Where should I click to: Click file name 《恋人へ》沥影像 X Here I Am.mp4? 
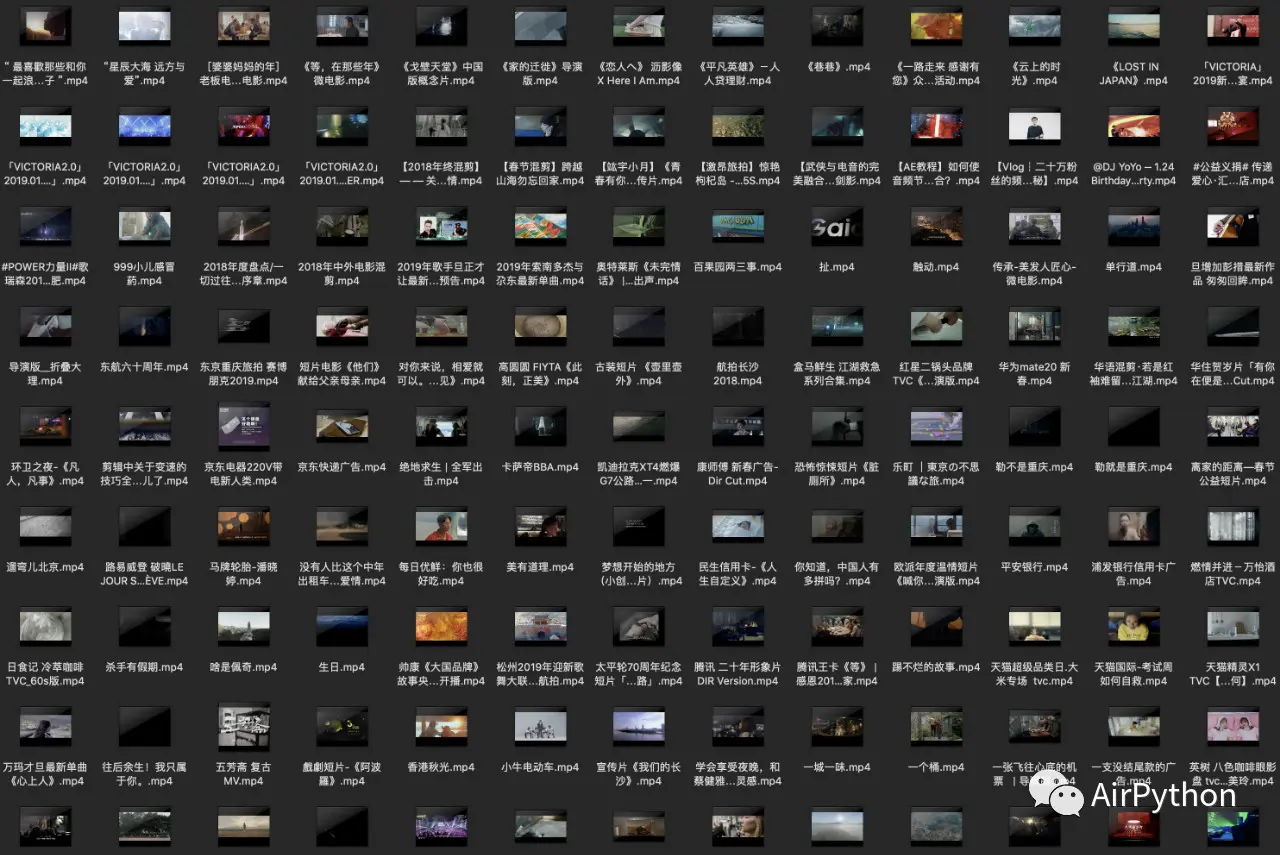pos(639,74)
